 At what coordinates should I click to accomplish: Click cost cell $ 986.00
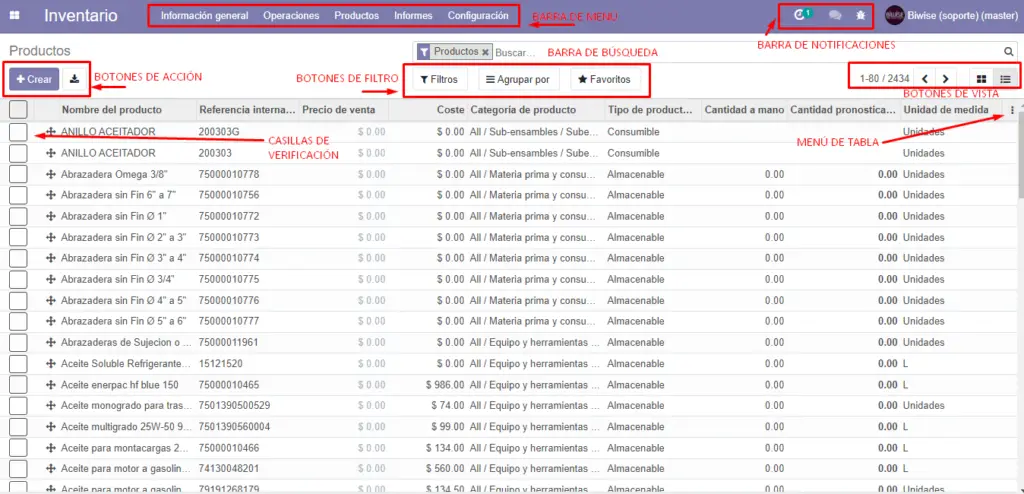tap(445, 385)
